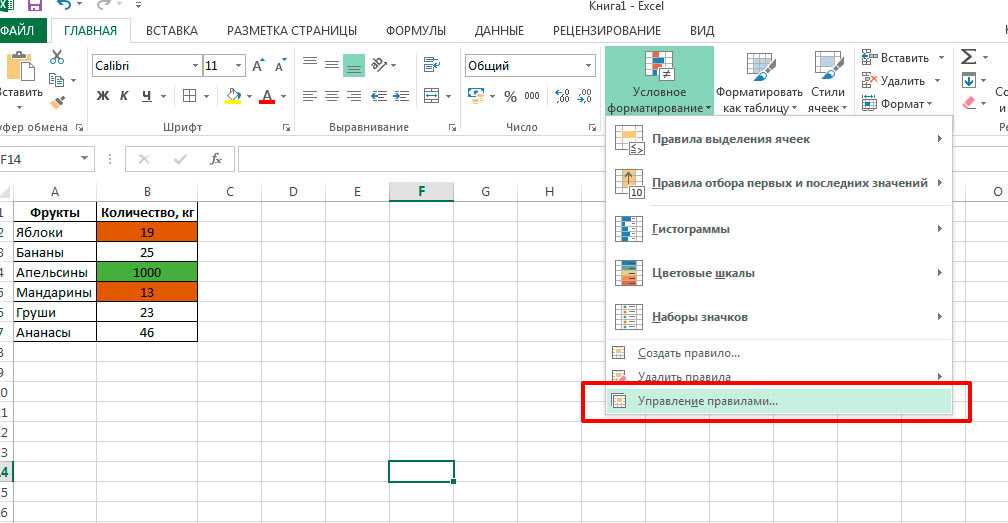Viewport: 1008px width, 523px height.
Task: Click the Cut scissors icon
Action: tap(57, 57)
